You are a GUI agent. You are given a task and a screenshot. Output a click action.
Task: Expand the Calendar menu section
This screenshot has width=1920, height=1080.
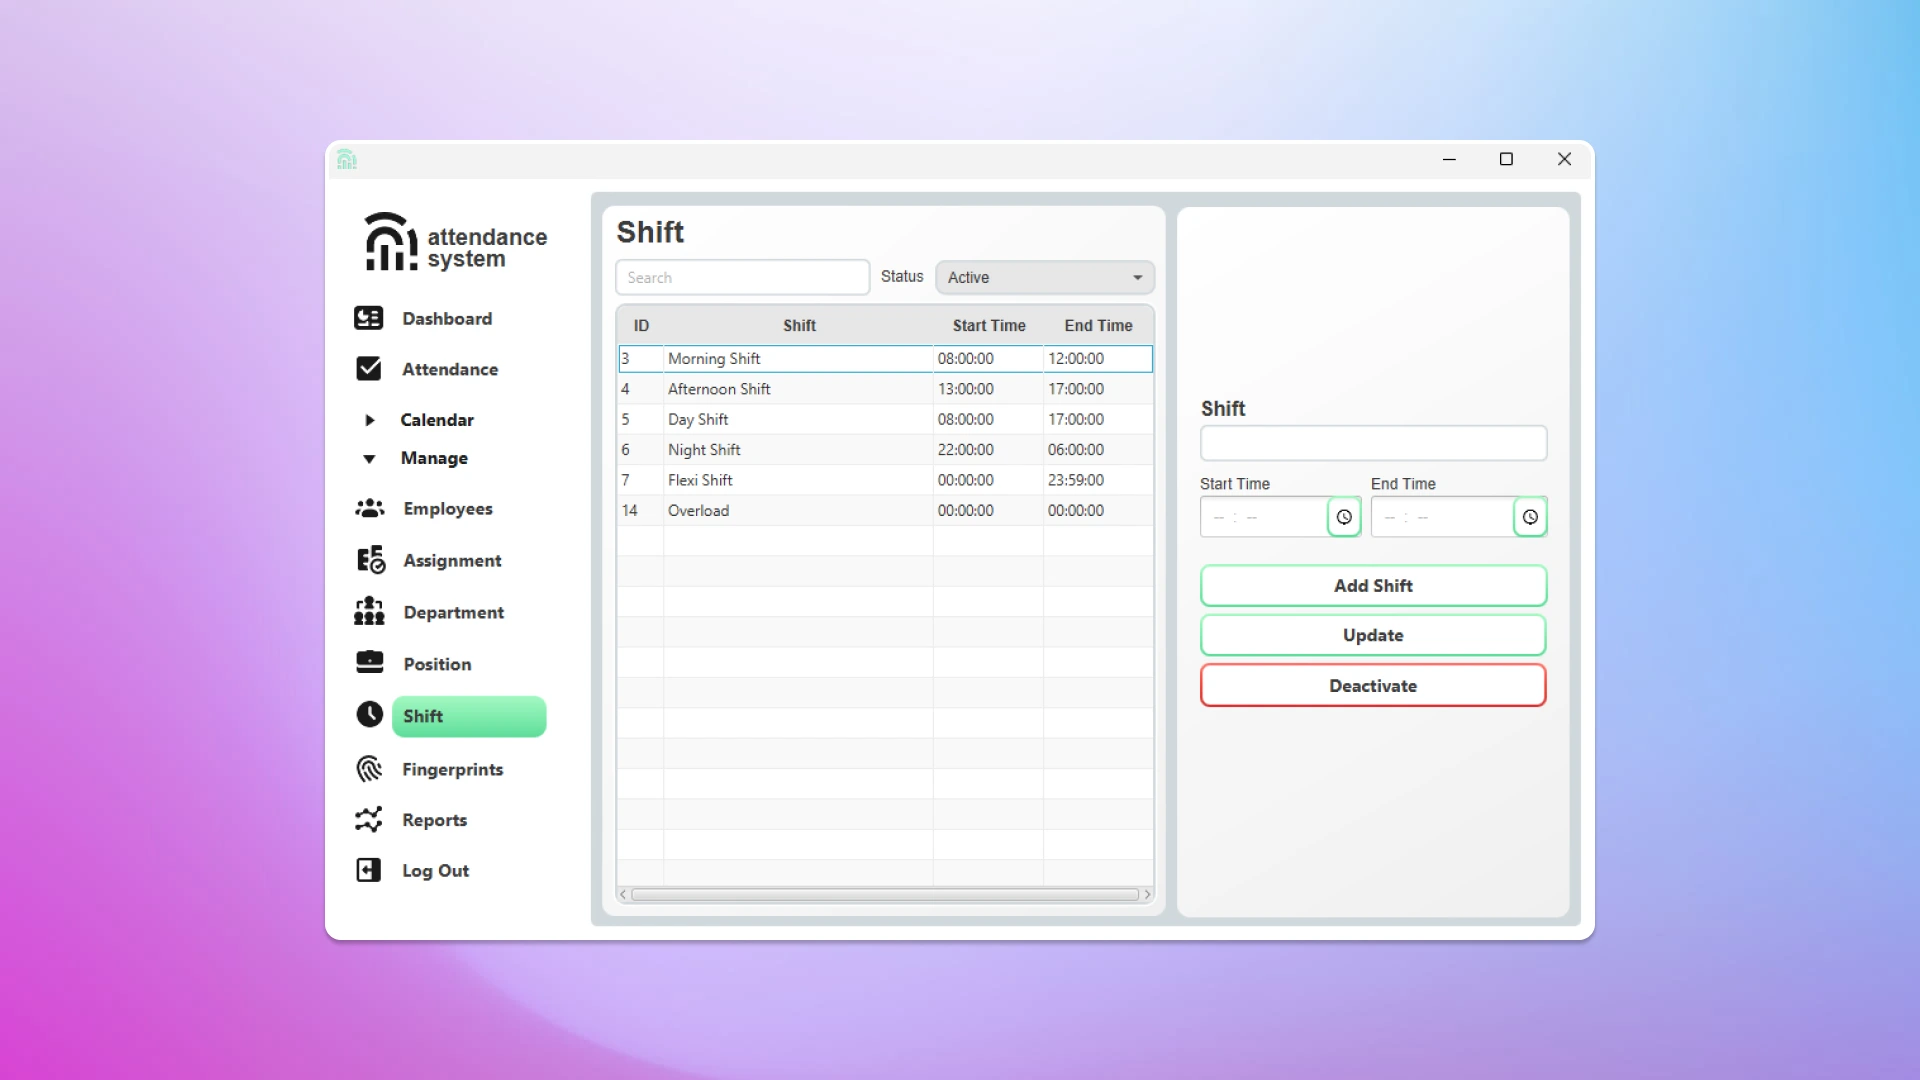click(369, 420)
